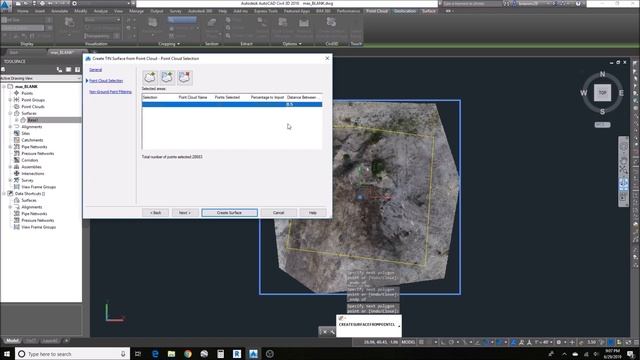Open the General step link
The width and height of the screenshot is (640, 360).
[x=96, y=70]
